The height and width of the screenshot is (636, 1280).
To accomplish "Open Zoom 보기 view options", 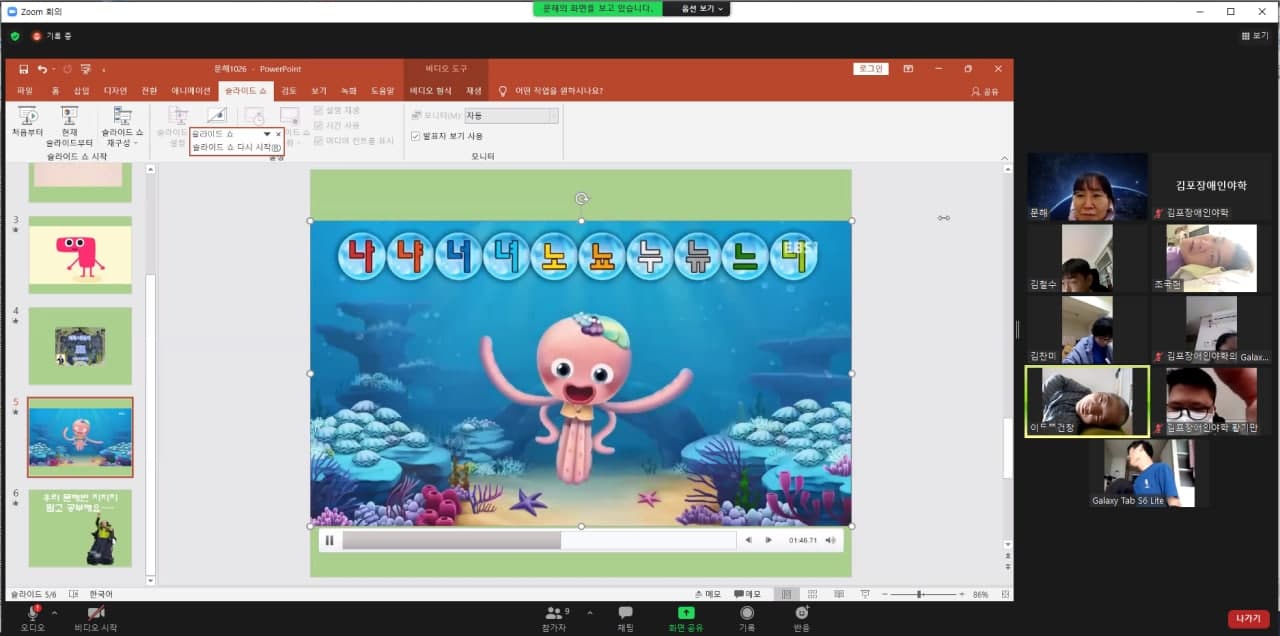I will pos(1254,36).
